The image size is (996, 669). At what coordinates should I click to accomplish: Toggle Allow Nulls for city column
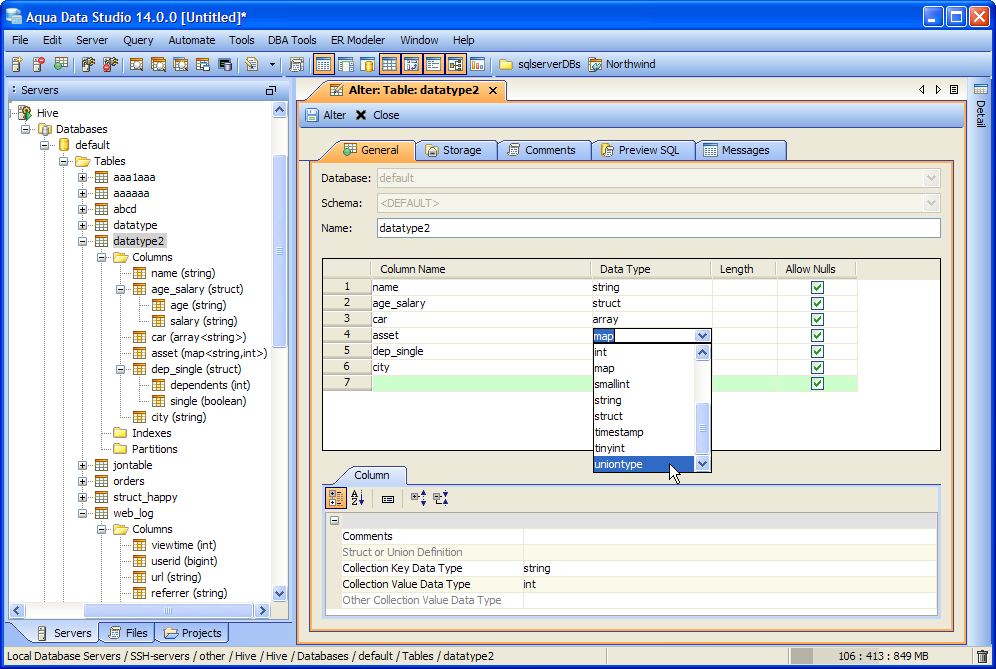pos(818,367)
